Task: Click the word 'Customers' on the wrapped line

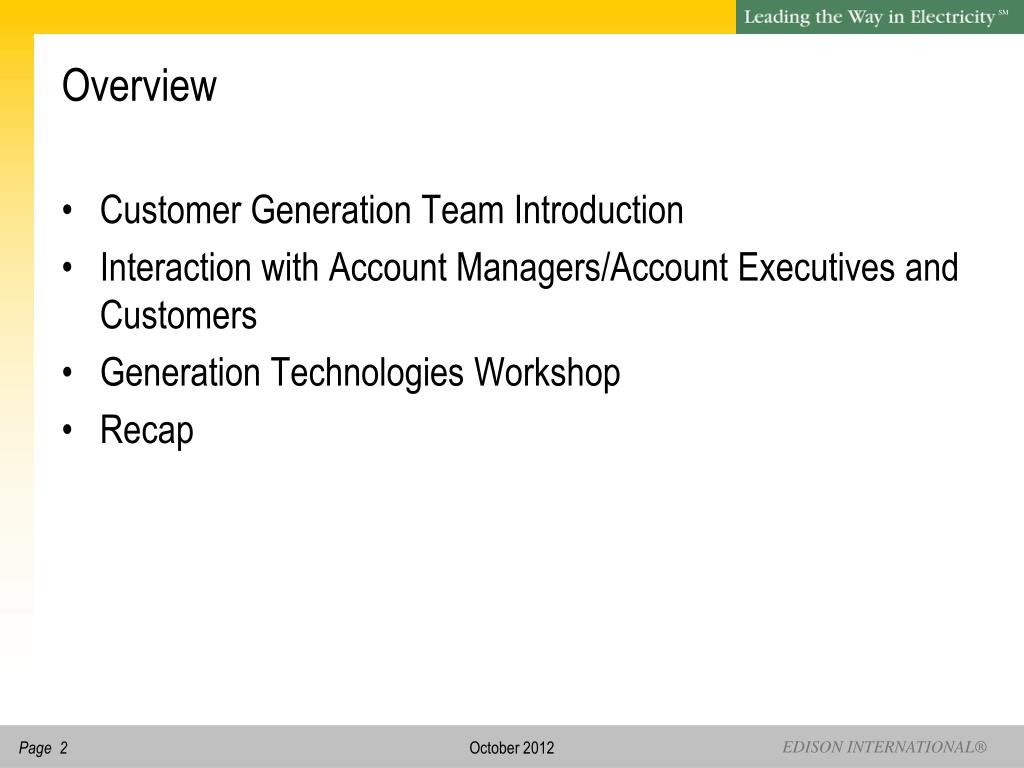Action: [x=178, y=315]
